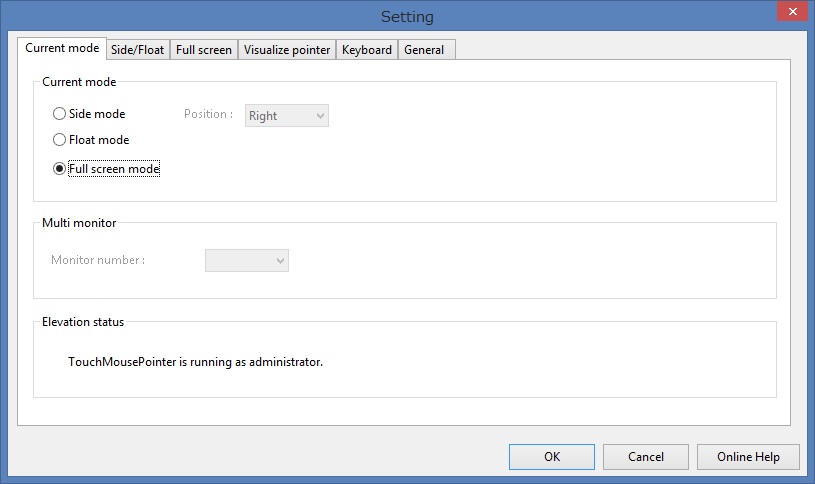Open the Side/Float tab
This screenshot has width=815, height=484.
pyautogui.click(x=137, y=50)
